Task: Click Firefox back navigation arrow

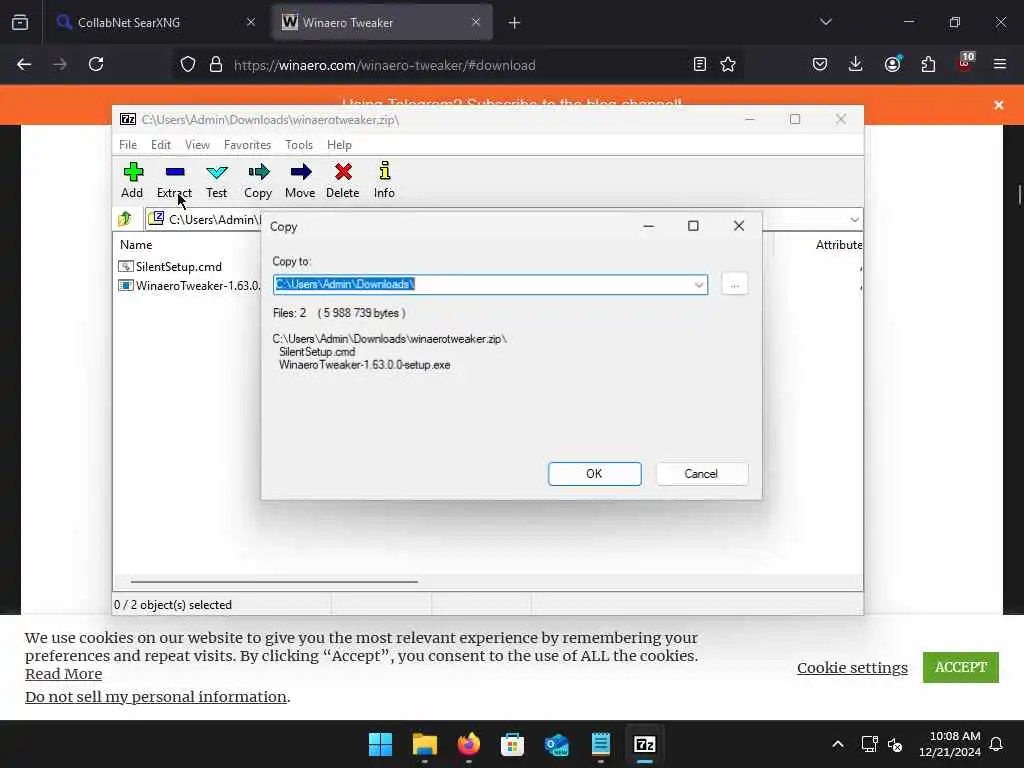Action: 24,65
